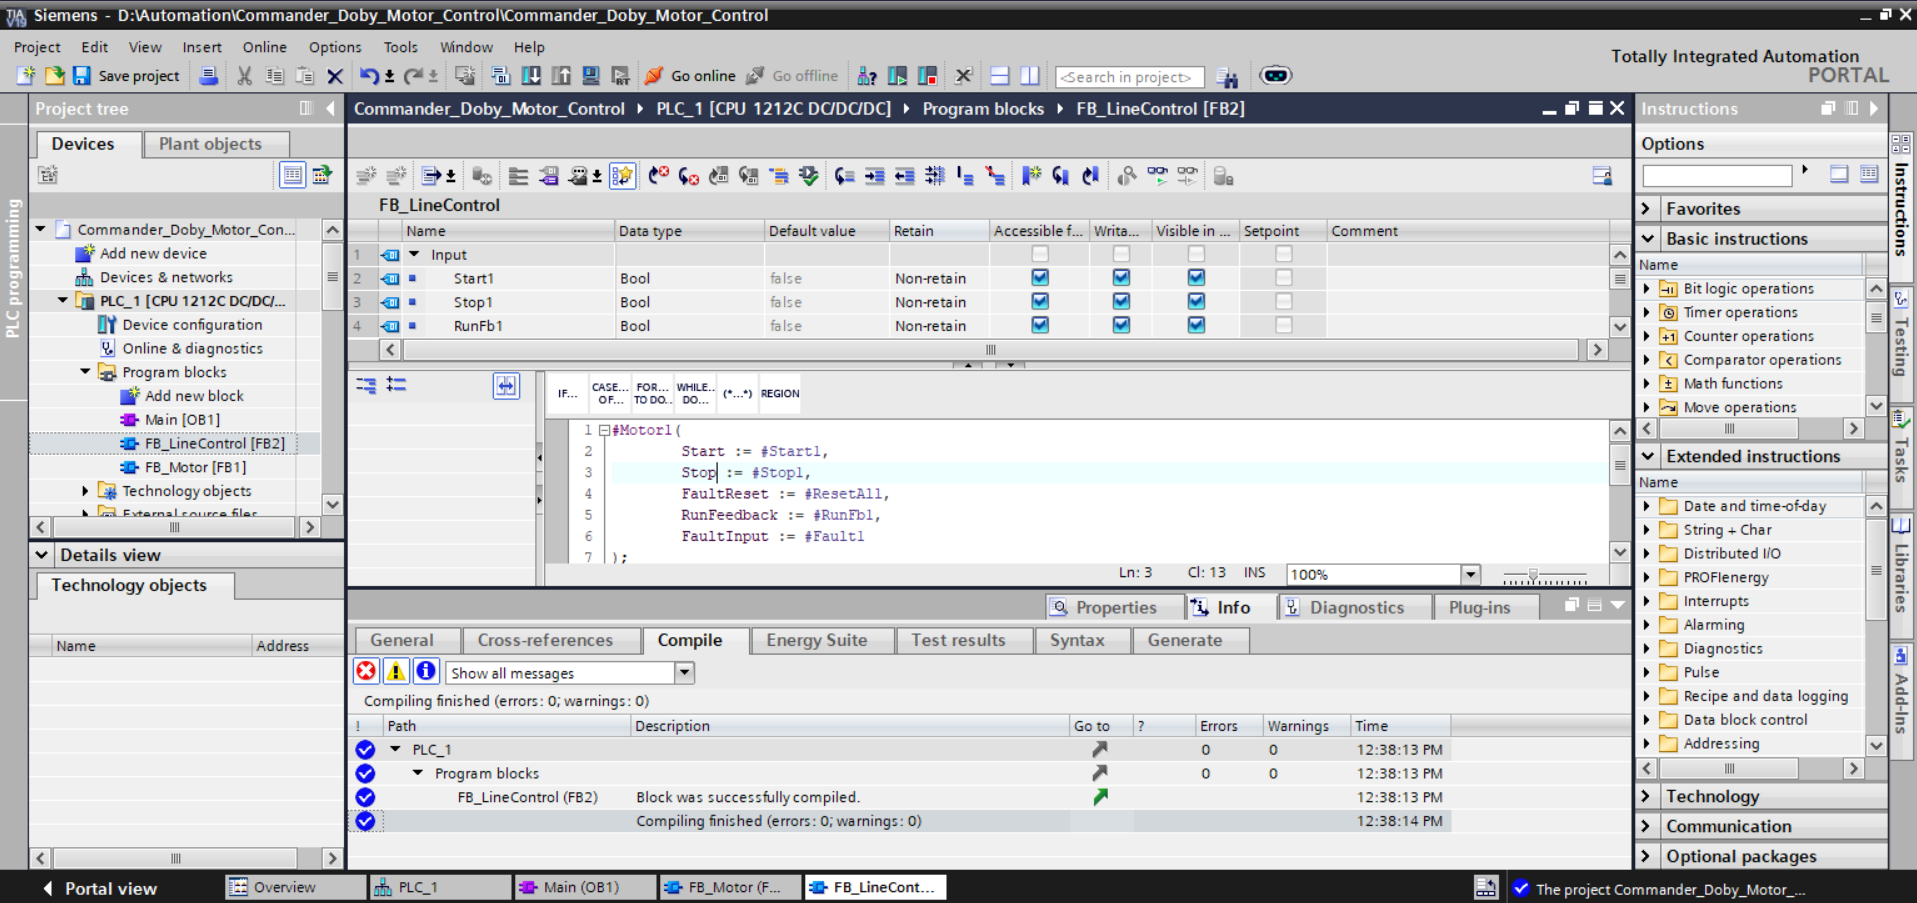Image resolution: width=1917 pixels, height=903 pixels.
Task: Expand Timer operations folder
Action: [1647, 313]
